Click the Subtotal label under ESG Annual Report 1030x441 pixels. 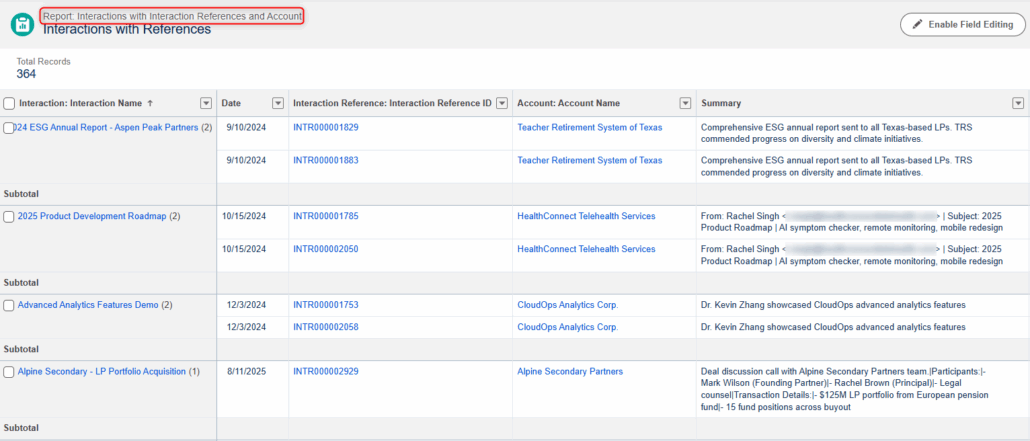click(21, 194)
